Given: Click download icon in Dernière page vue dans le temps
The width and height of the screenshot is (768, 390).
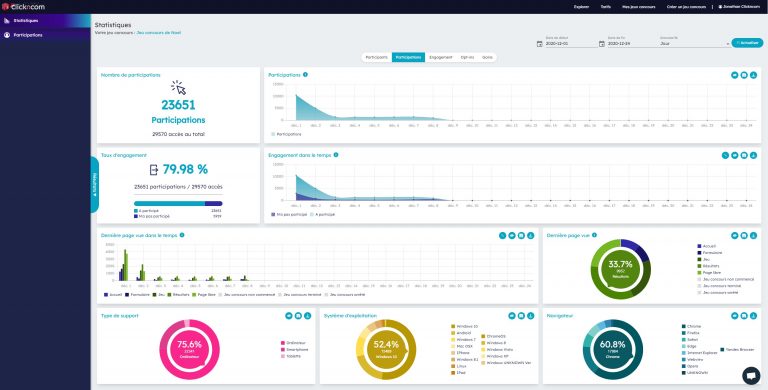Looking at the screenshot, I should click(530, 236).
